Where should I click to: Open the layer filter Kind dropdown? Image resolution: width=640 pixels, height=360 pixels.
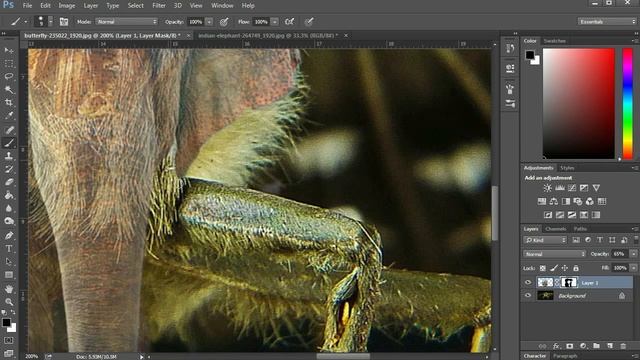[544, 240]
